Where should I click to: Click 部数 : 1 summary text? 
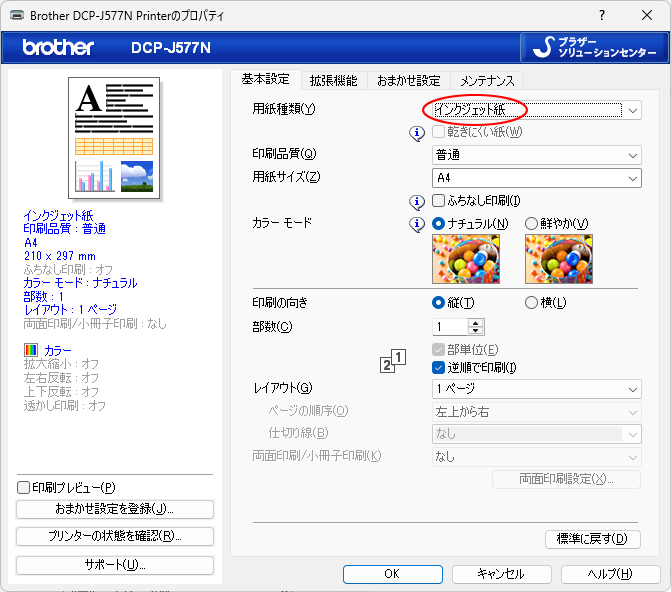44,296
